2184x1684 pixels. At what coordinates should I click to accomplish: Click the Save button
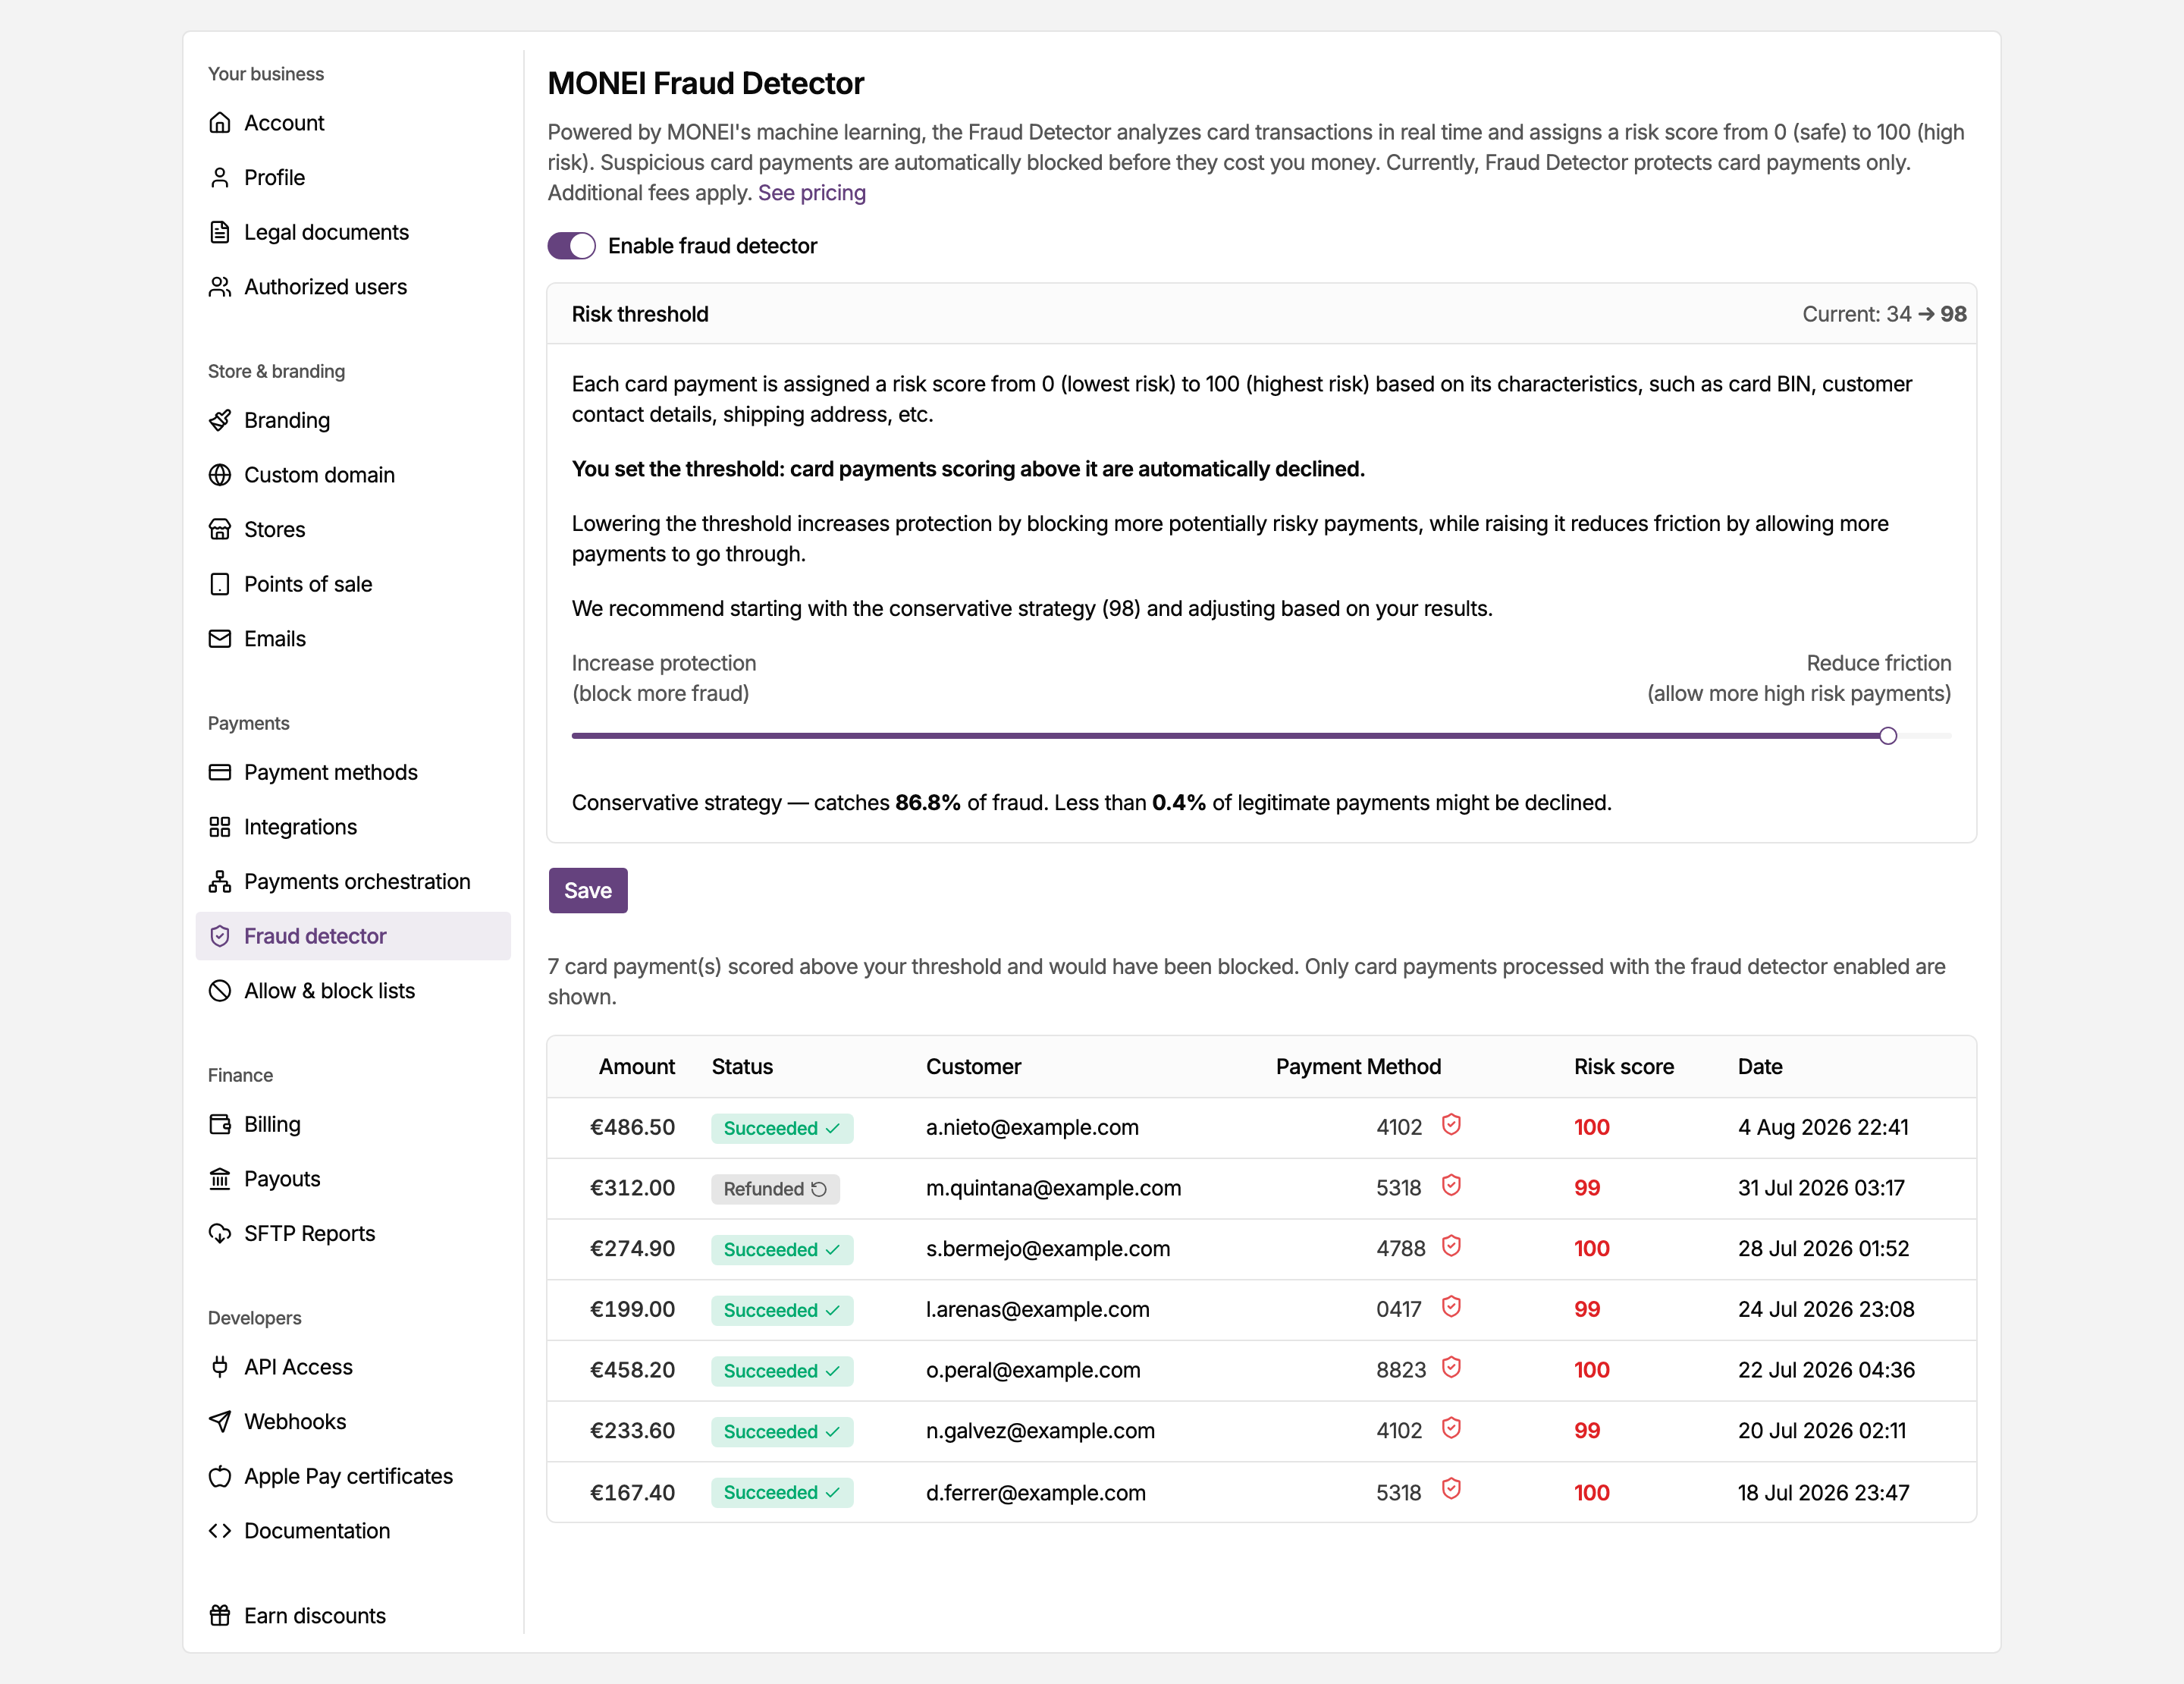588,891
